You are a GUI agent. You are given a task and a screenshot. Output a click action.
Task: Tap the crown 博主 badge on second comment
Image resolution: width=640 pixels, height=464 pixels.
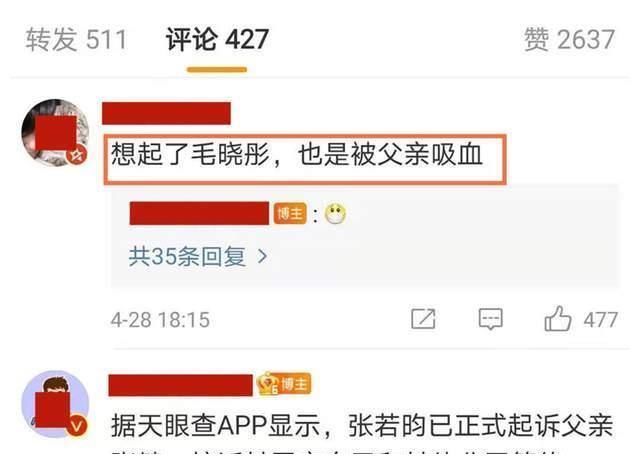click(x=284, y=384)
